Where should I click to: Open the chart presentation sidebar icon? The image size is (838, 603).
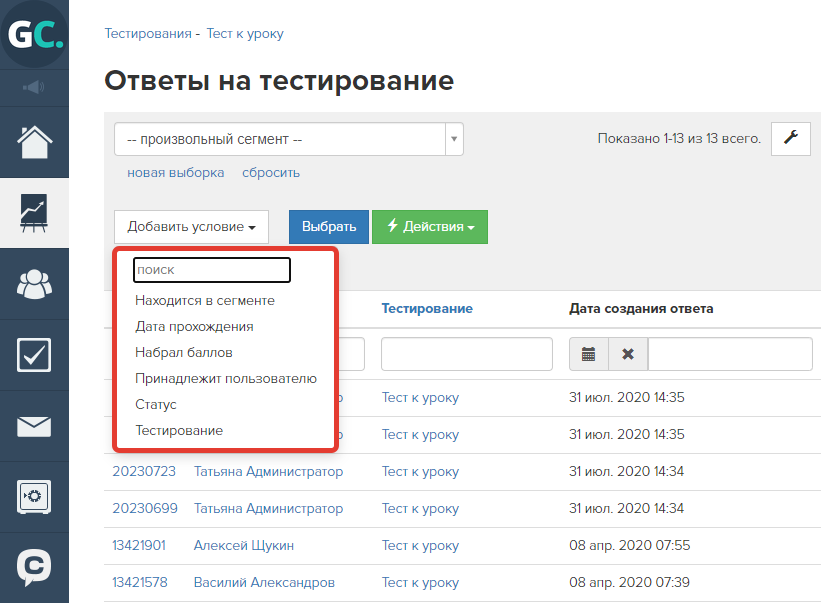[34, 213]
